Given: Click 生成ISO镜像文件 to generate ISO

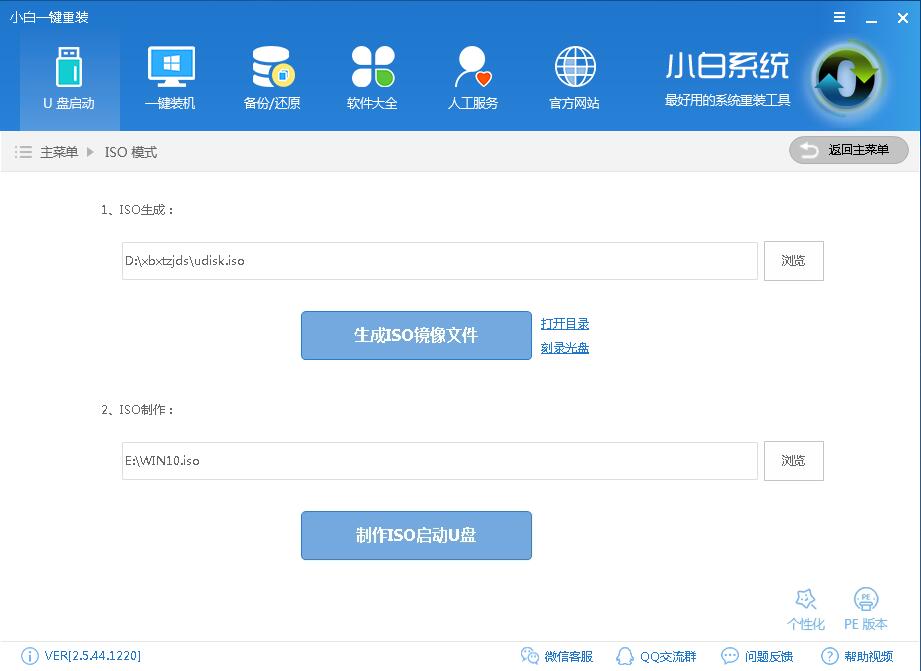Looking at the screenshot, I should pyautogui.click(x=415, y=335).
